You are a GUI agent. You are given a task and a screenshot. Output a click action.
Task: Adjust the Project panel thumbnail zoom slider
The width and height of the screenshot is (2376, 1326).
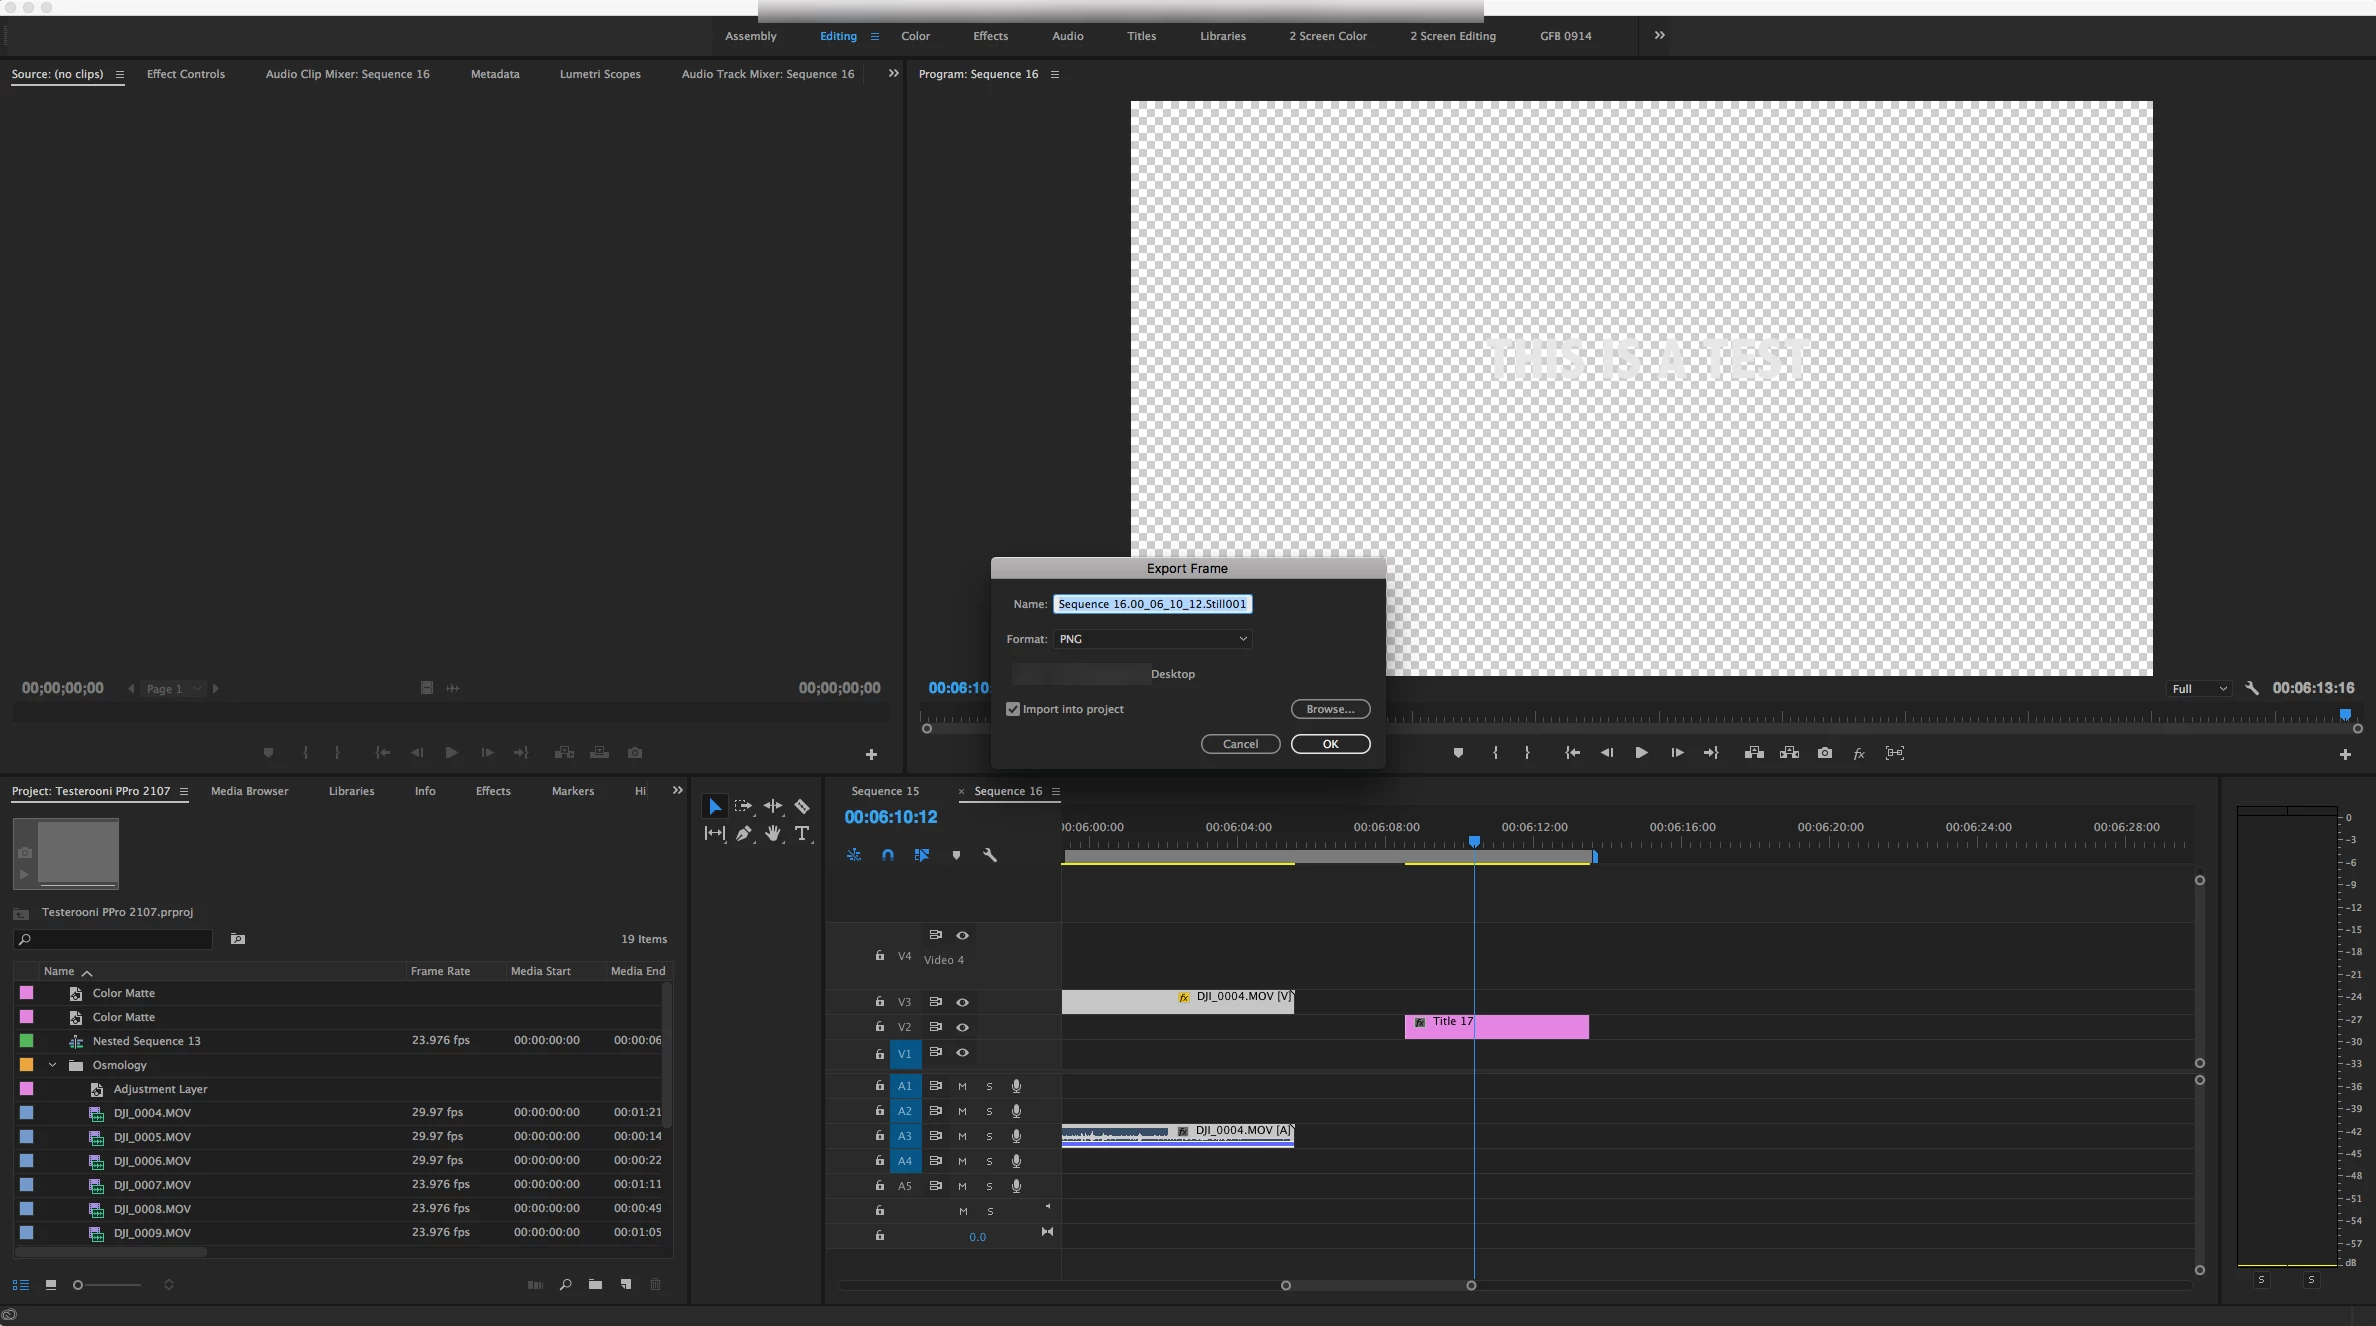[80, 1285]
